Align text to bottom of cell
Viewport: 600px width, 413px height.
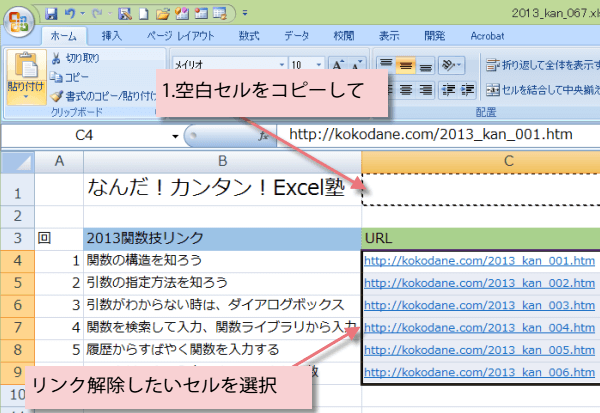pos(425,65)
